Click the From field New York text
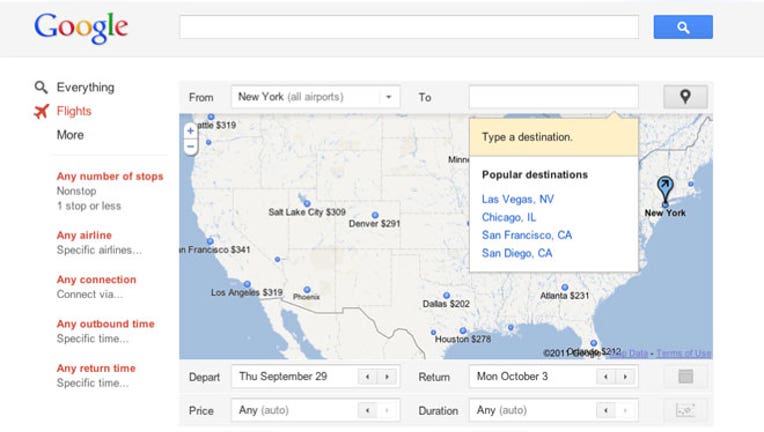Image resolution: width=764 pixels, height=432 pixels. point(291,97)
